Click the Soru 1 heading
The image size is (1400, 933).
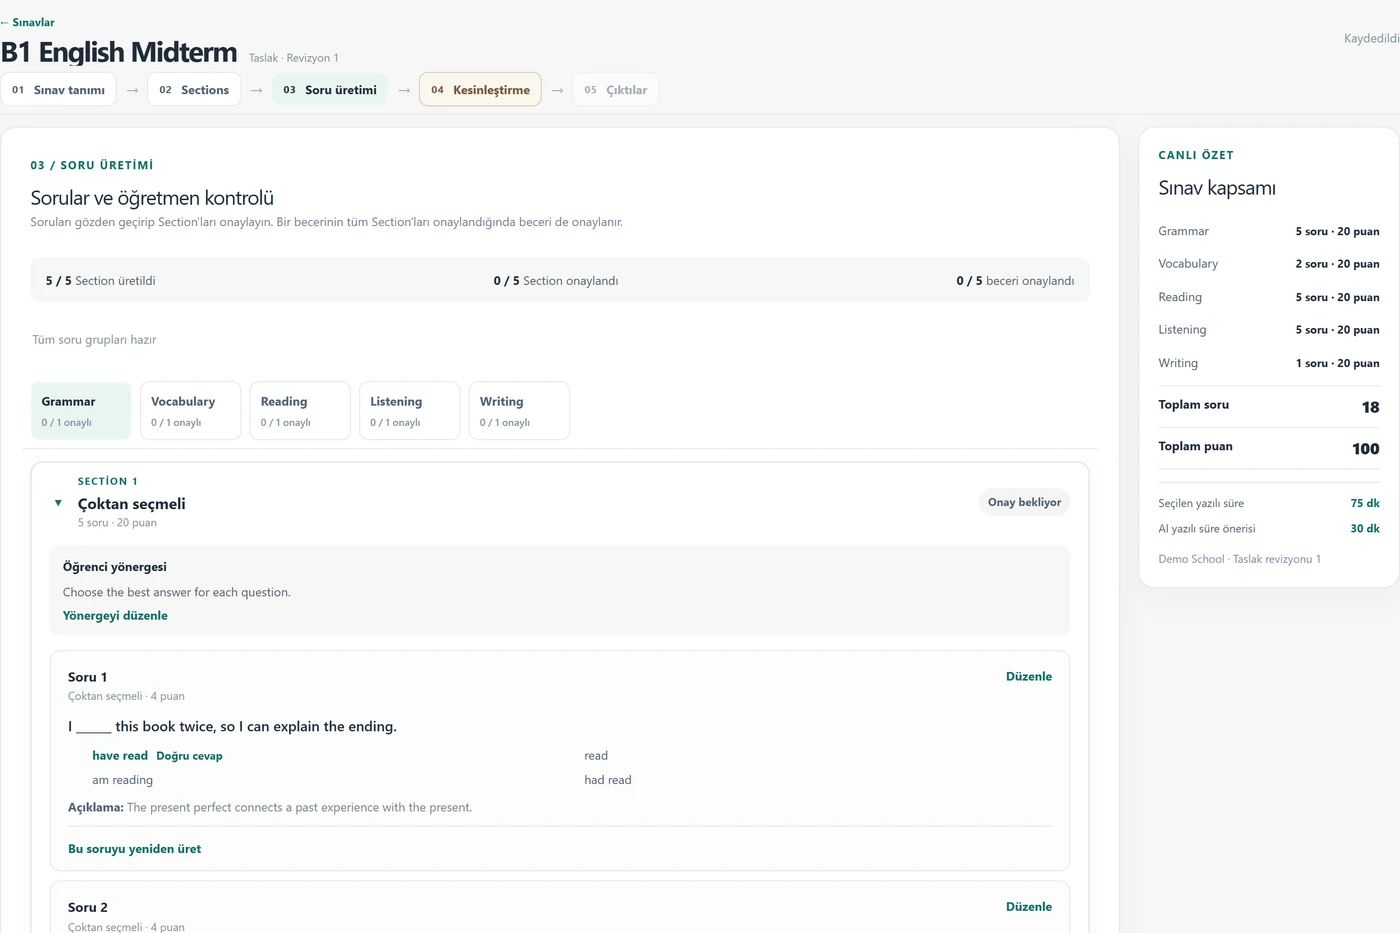coord(87,677)
